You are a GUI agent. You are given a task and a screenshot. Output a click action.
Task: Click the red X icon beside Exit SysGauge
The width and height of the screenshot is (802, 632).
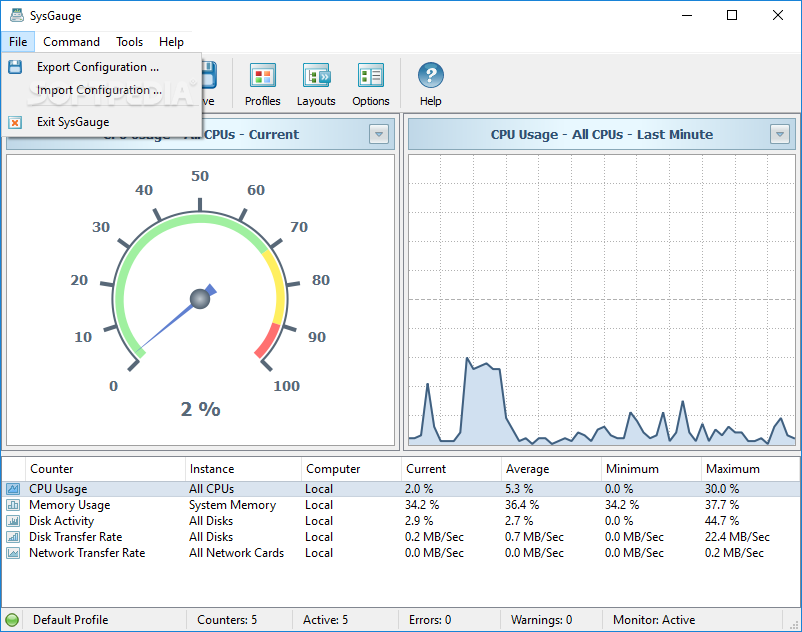pos(15,123)
